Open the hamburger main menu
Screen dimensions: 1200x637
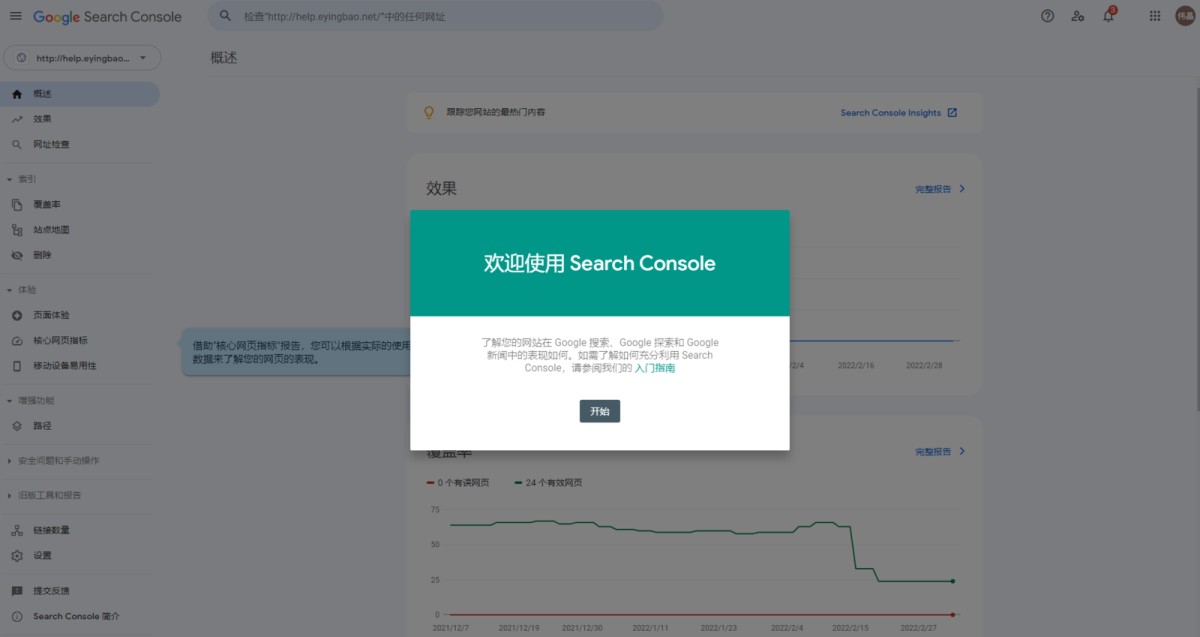pos(15,16)
